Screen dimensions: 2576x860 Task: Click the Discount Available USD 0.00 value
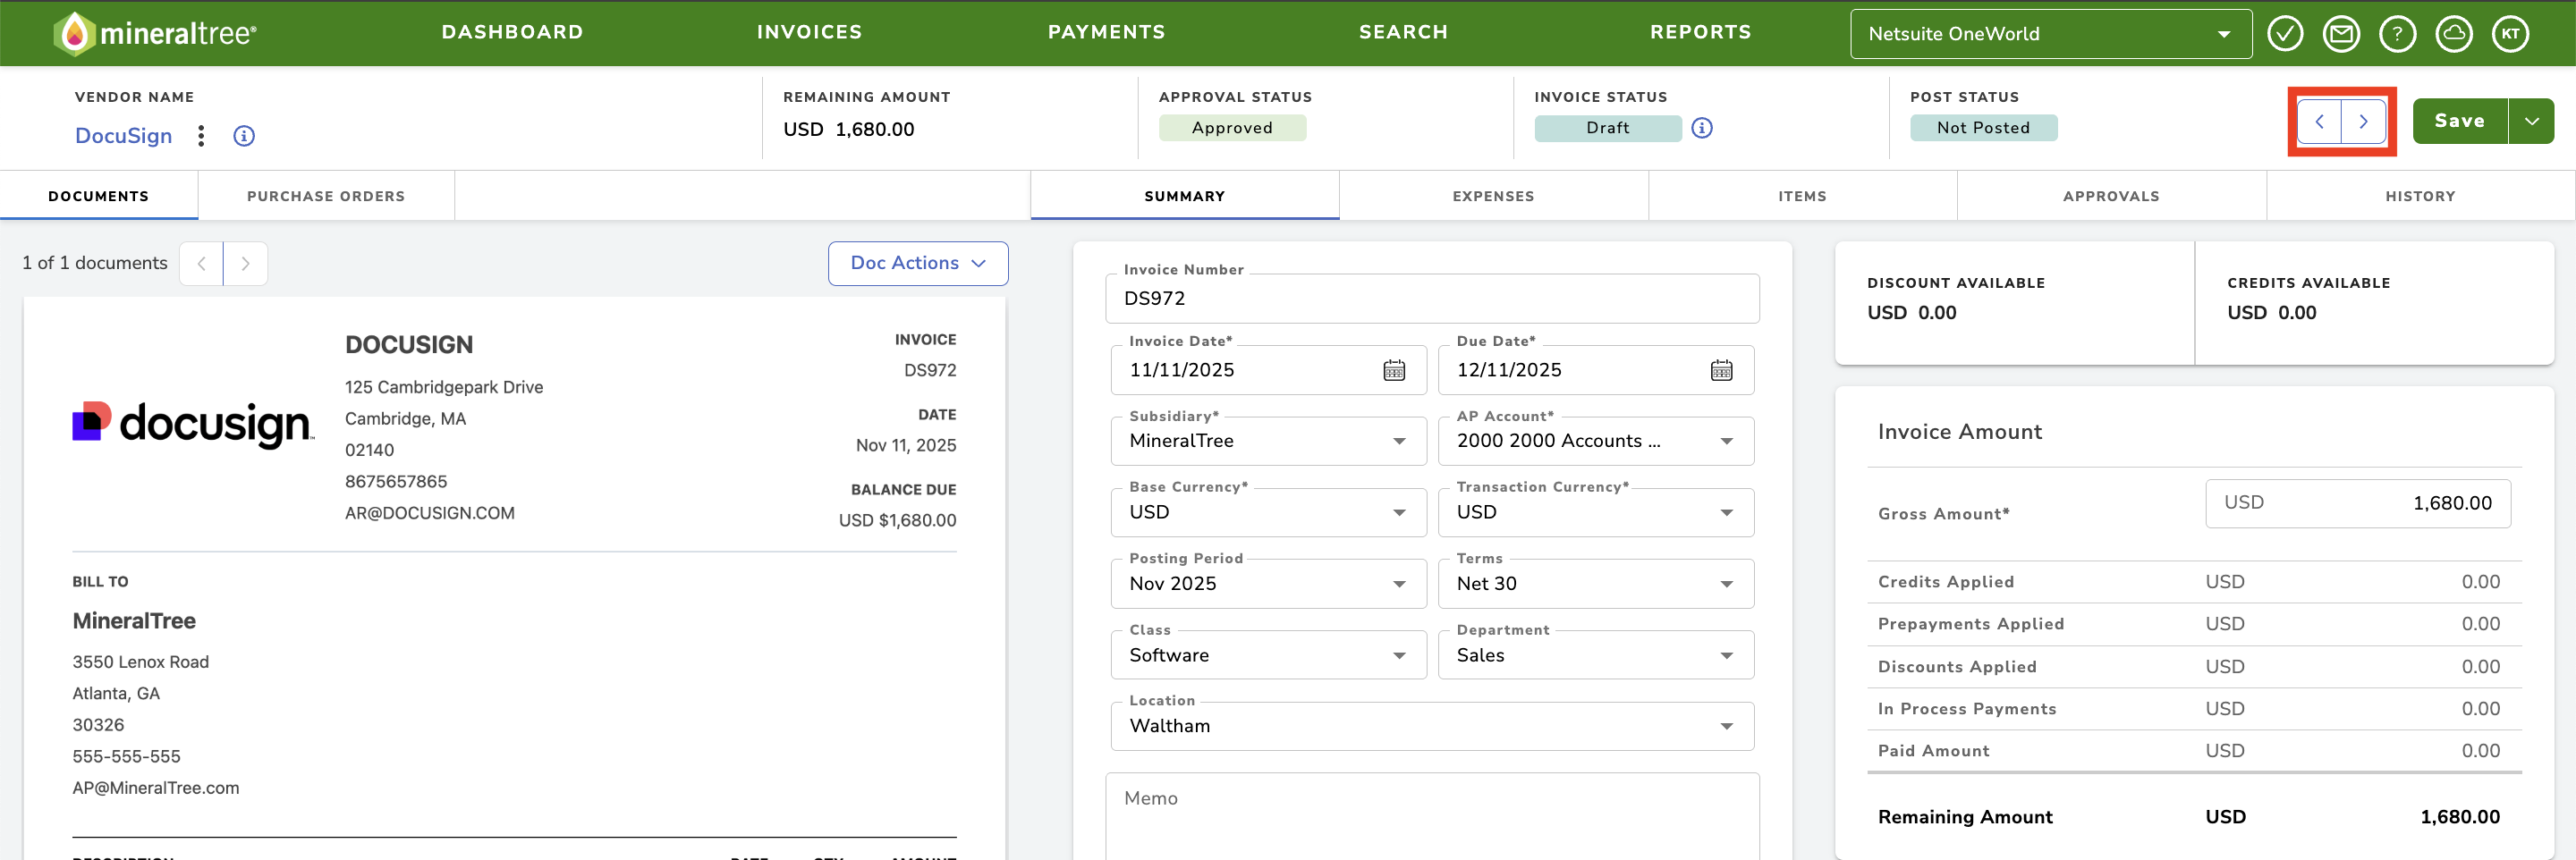1911,313
